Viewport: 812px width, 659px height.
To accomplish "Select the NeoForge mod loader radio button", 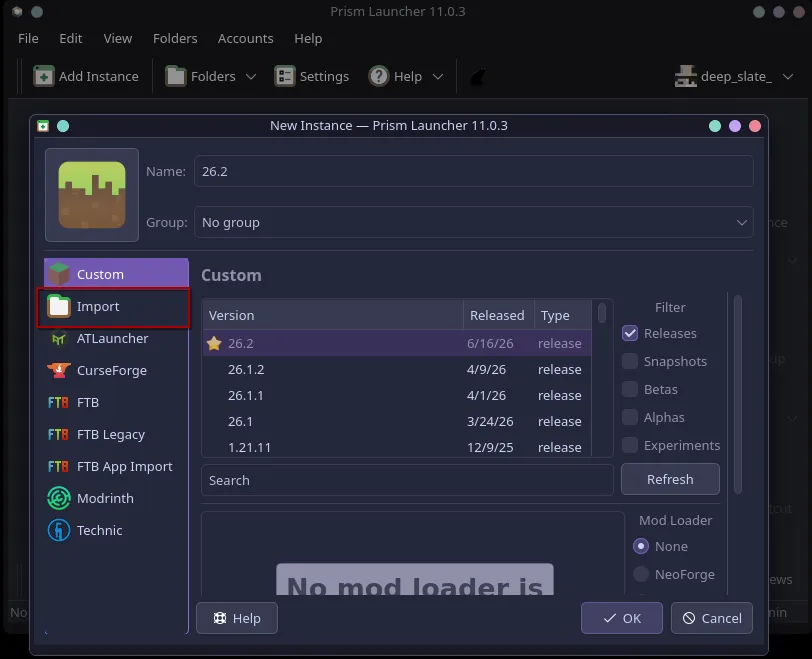I will 641,574.
